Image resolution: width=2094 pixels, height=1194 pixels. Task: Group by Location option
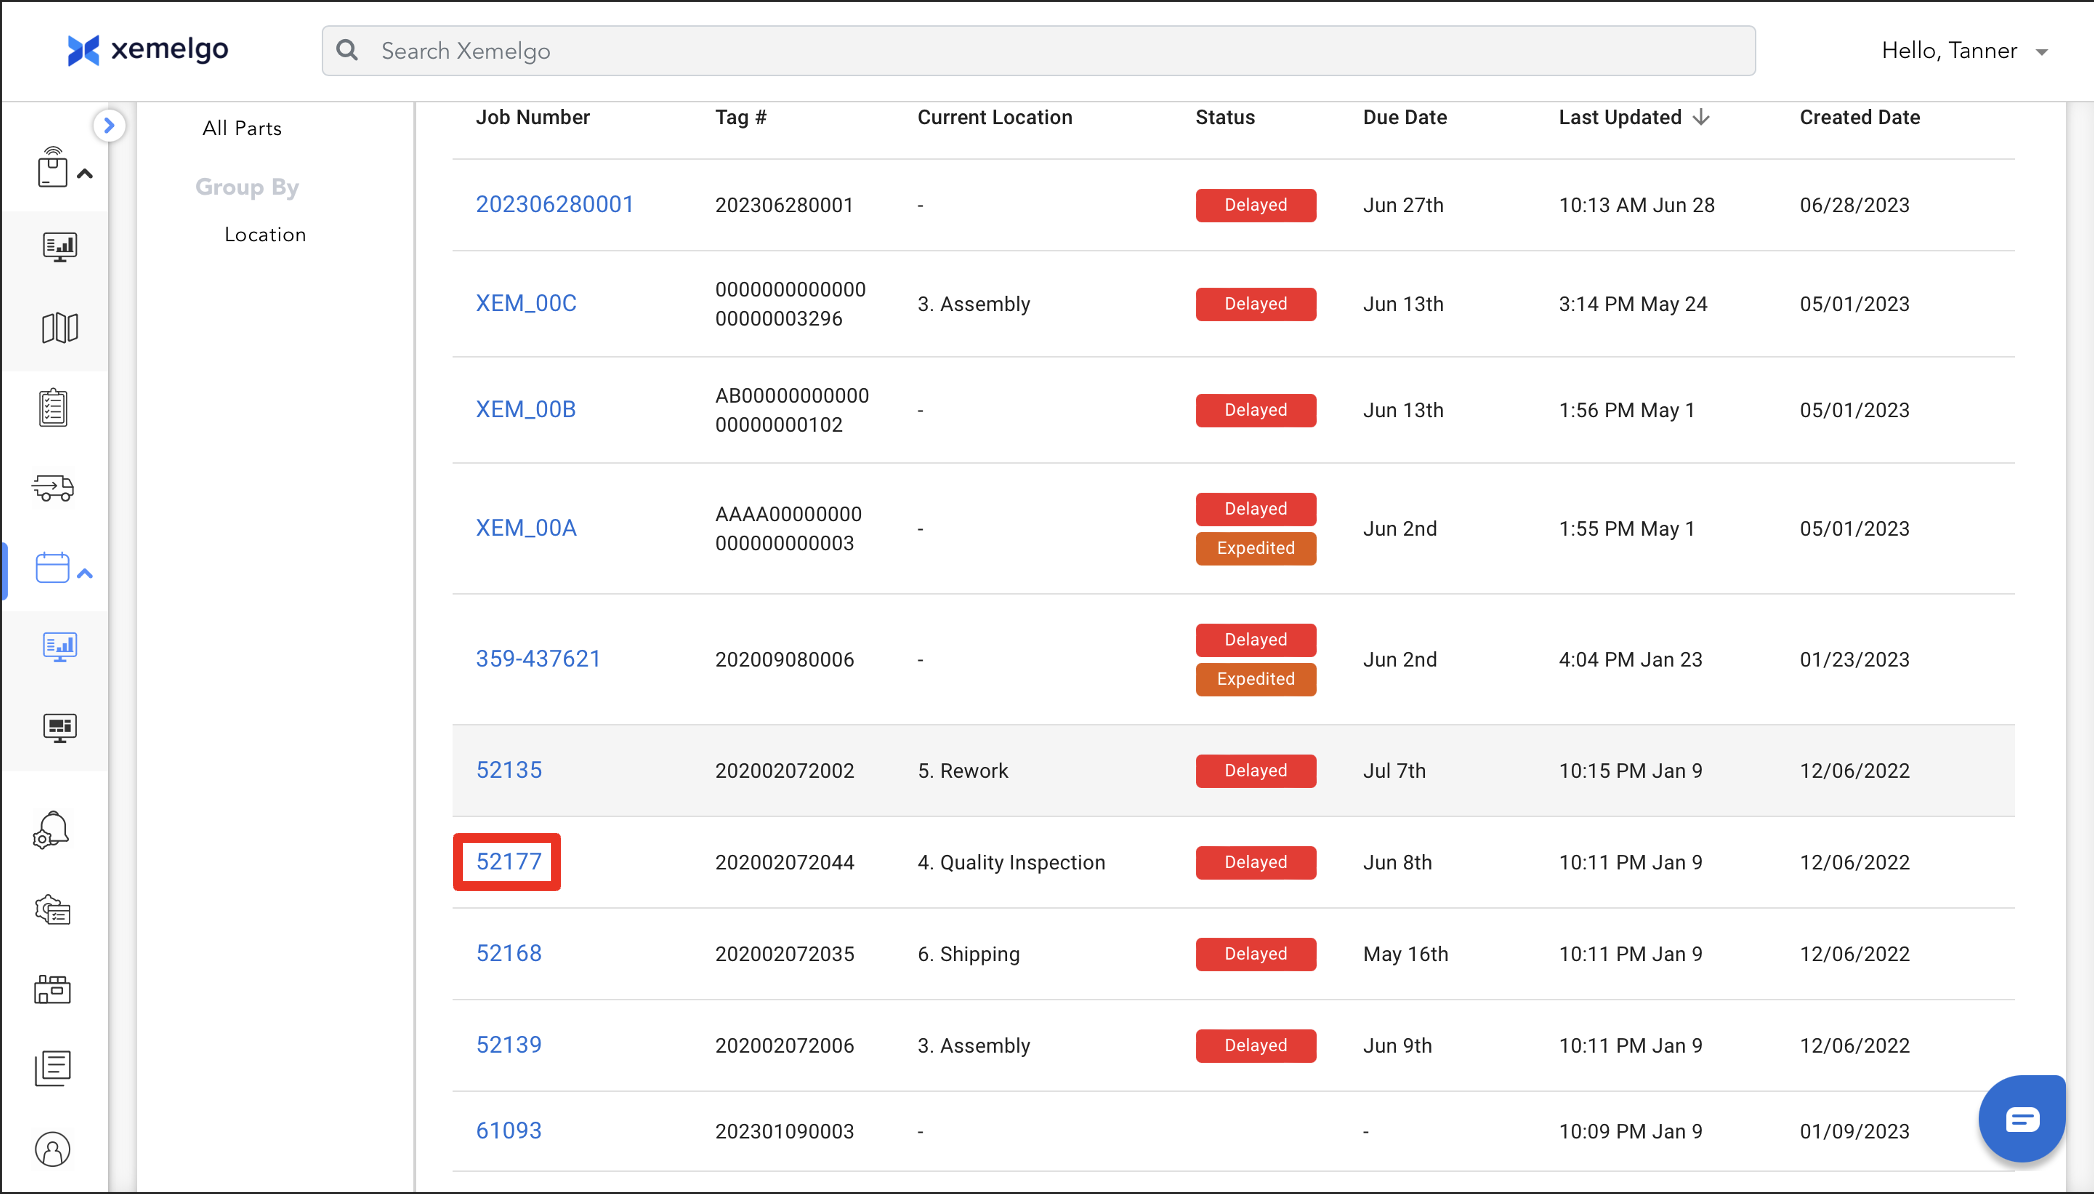tap(265, 234)
